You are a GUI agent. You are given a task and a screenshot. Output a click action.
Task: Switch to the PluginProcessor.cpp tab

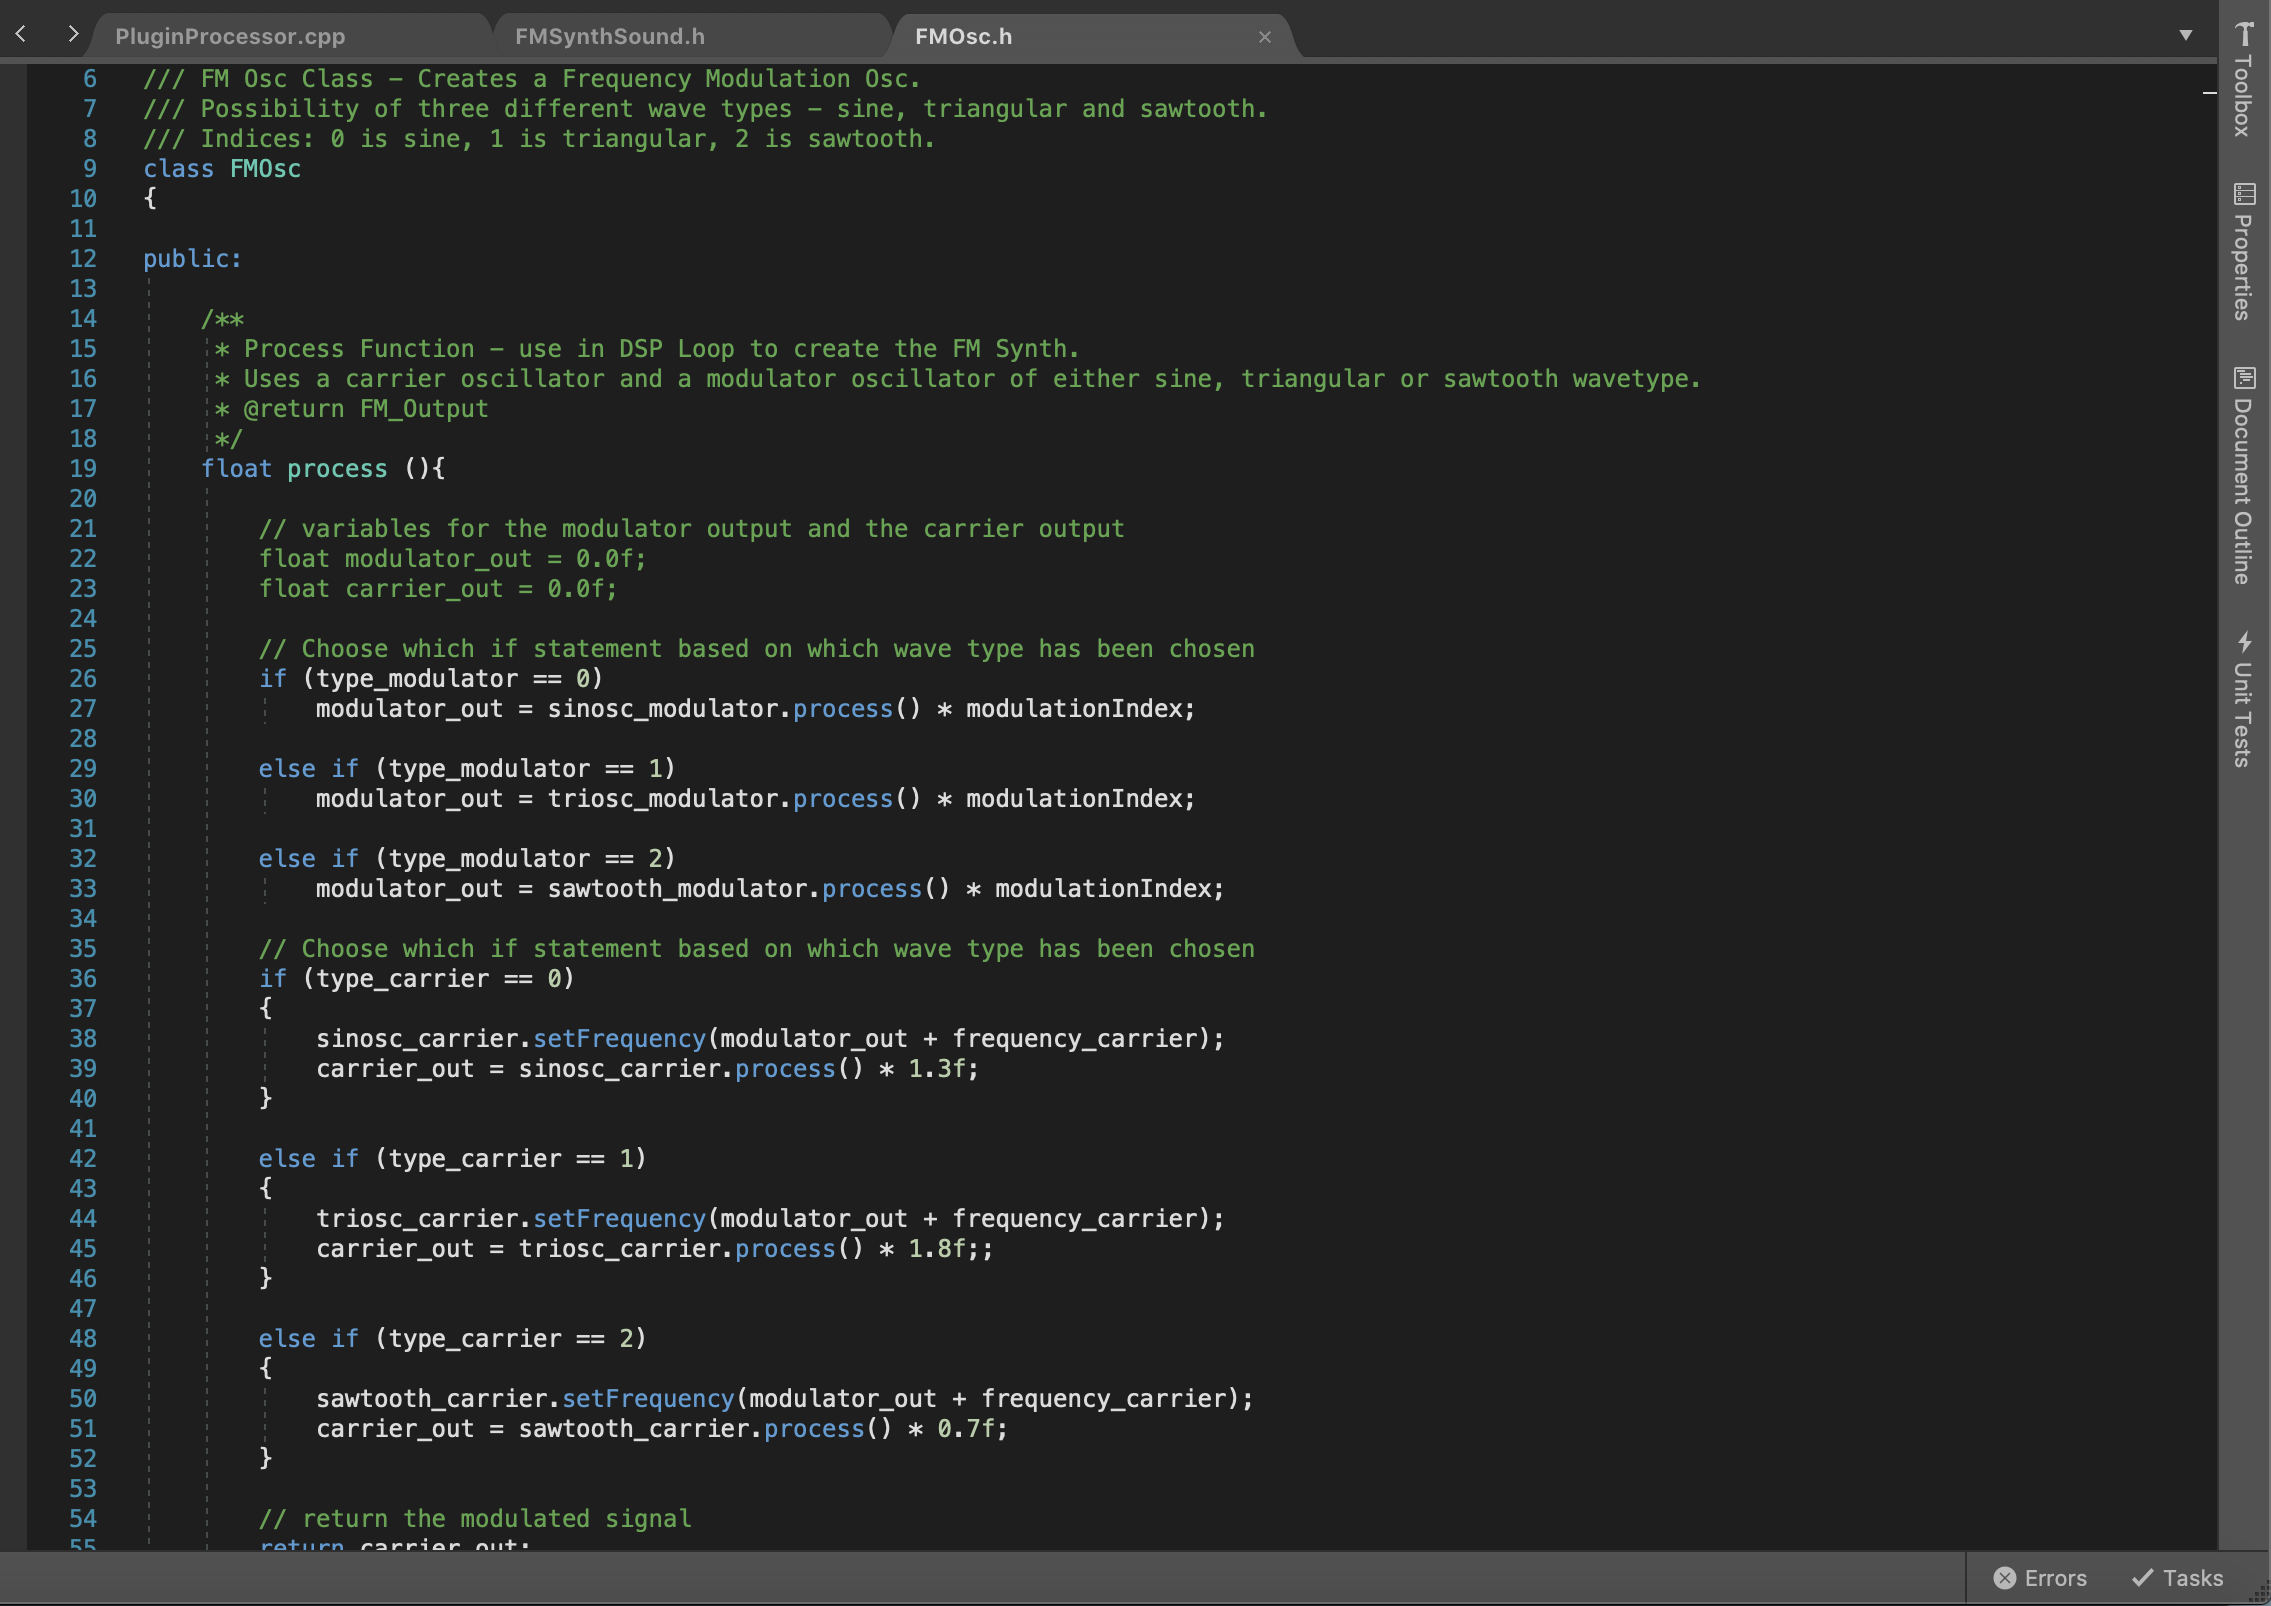click(x=230, y=36)
